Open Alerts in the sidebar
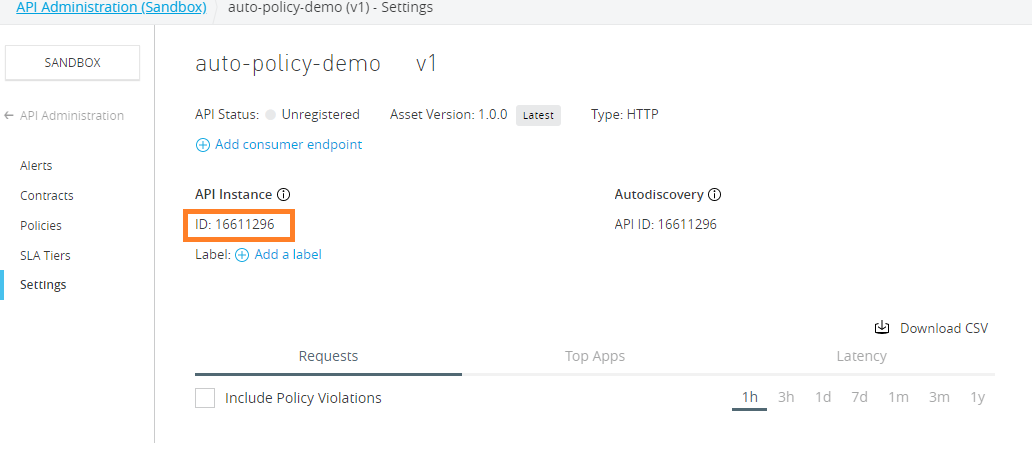 point(36,166)
